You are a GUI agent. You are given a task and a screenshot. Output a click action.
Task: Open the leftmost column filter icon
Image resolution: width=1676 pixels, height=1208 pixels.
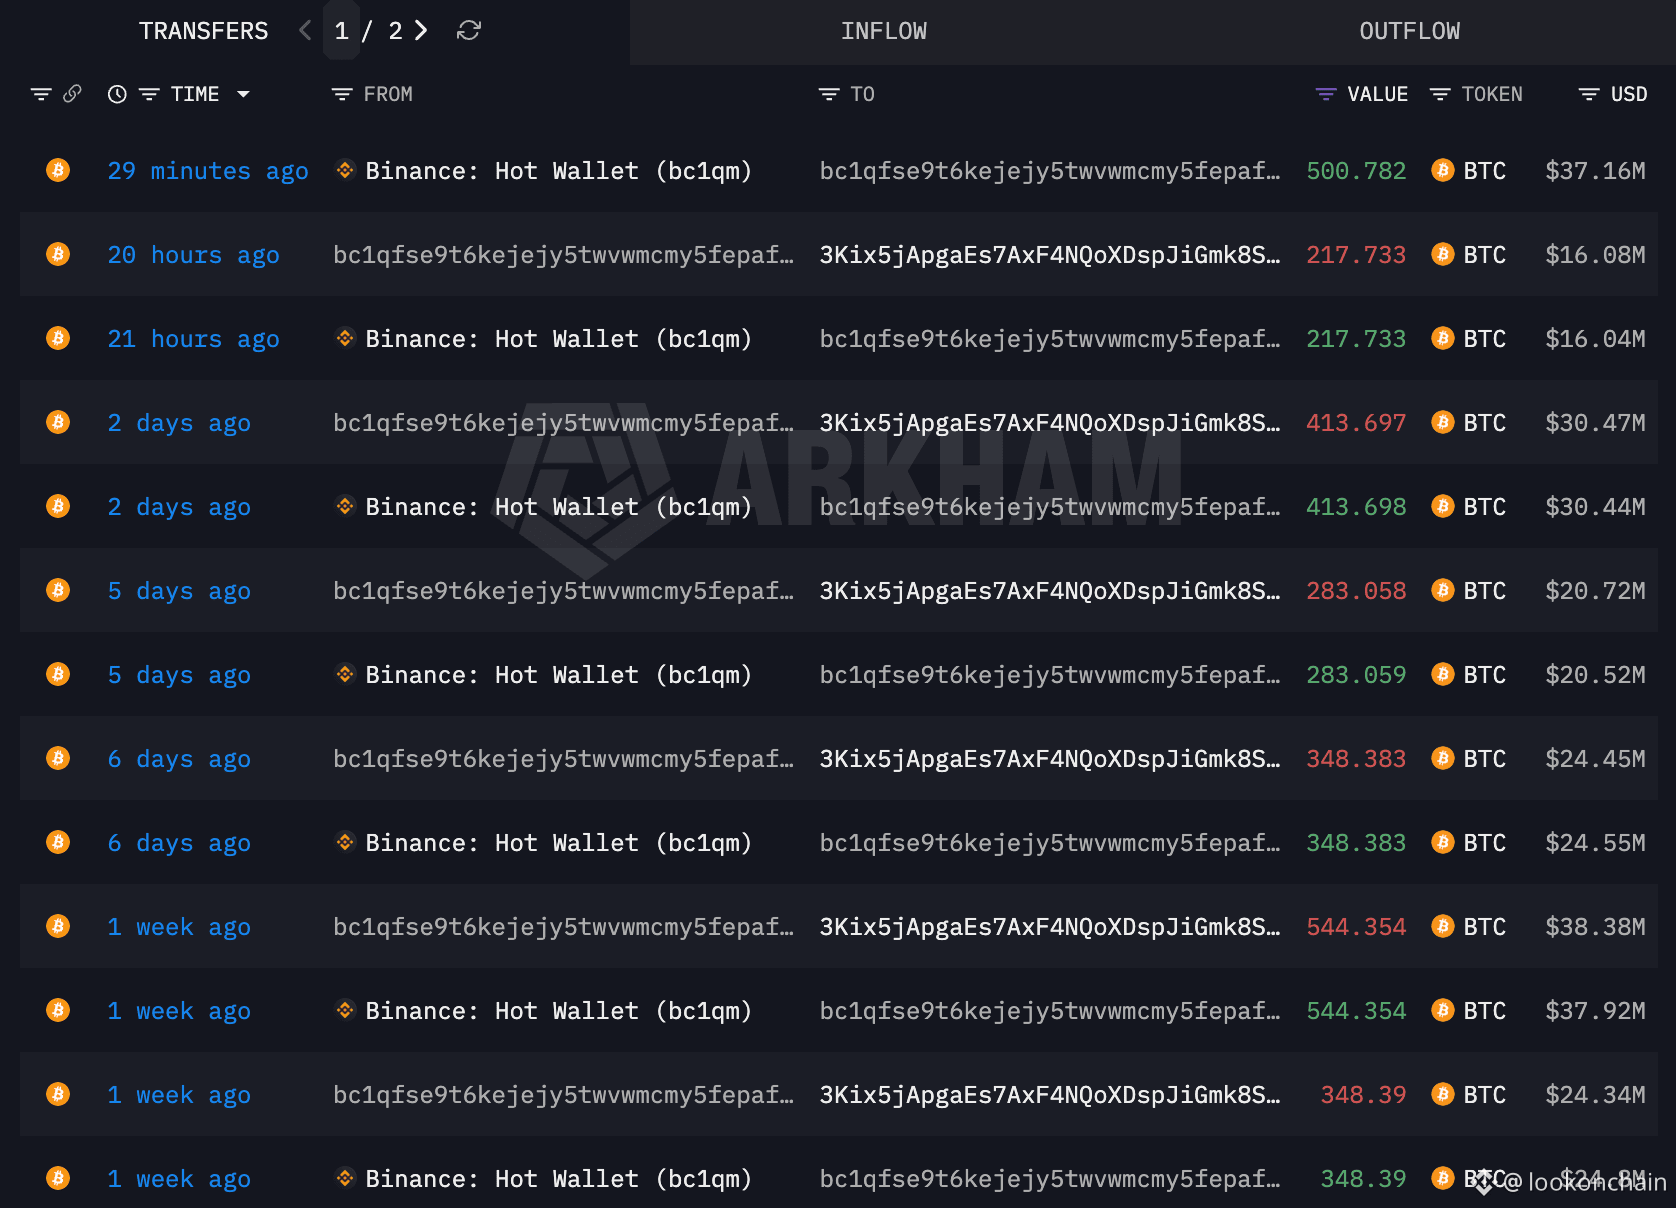[41, 94]
